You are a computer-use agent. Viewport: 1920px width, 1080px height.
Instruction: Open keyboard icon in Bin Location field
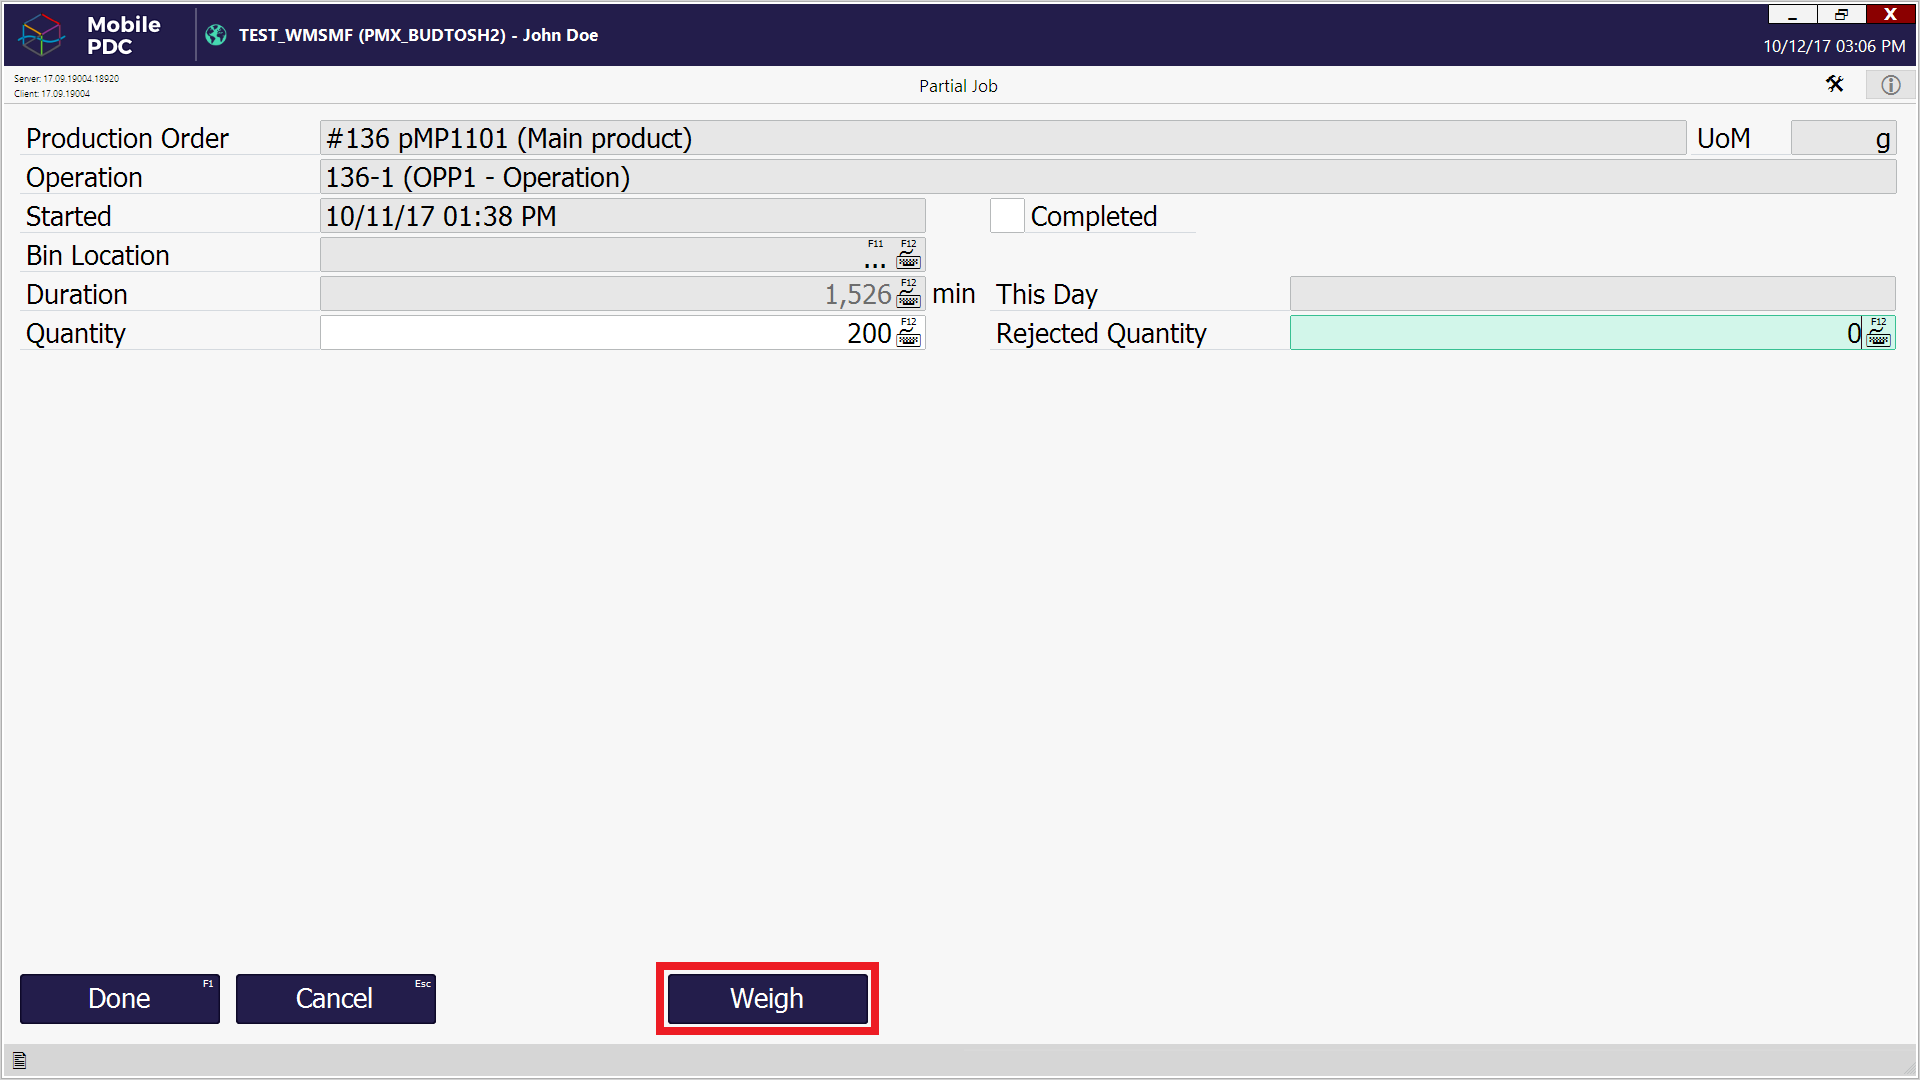coord(908,256)
